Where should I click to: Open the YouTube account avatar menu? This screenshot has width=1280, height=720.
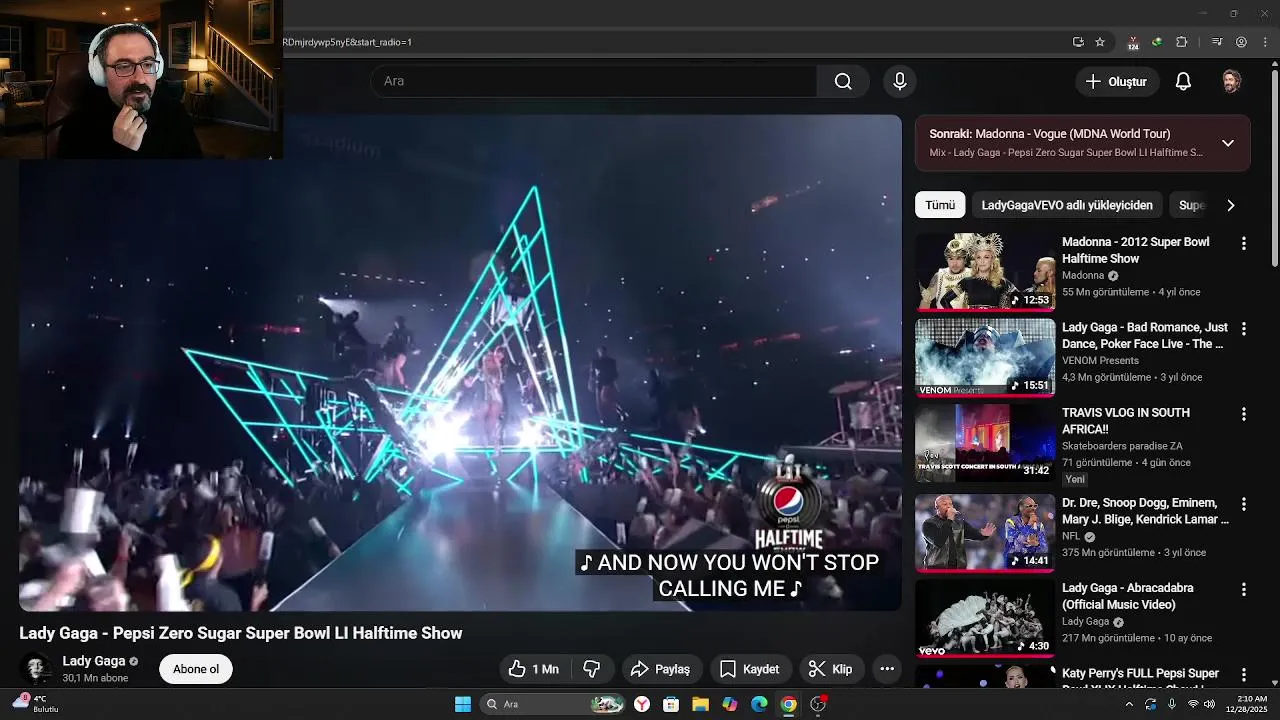[x=1232, y=82]
